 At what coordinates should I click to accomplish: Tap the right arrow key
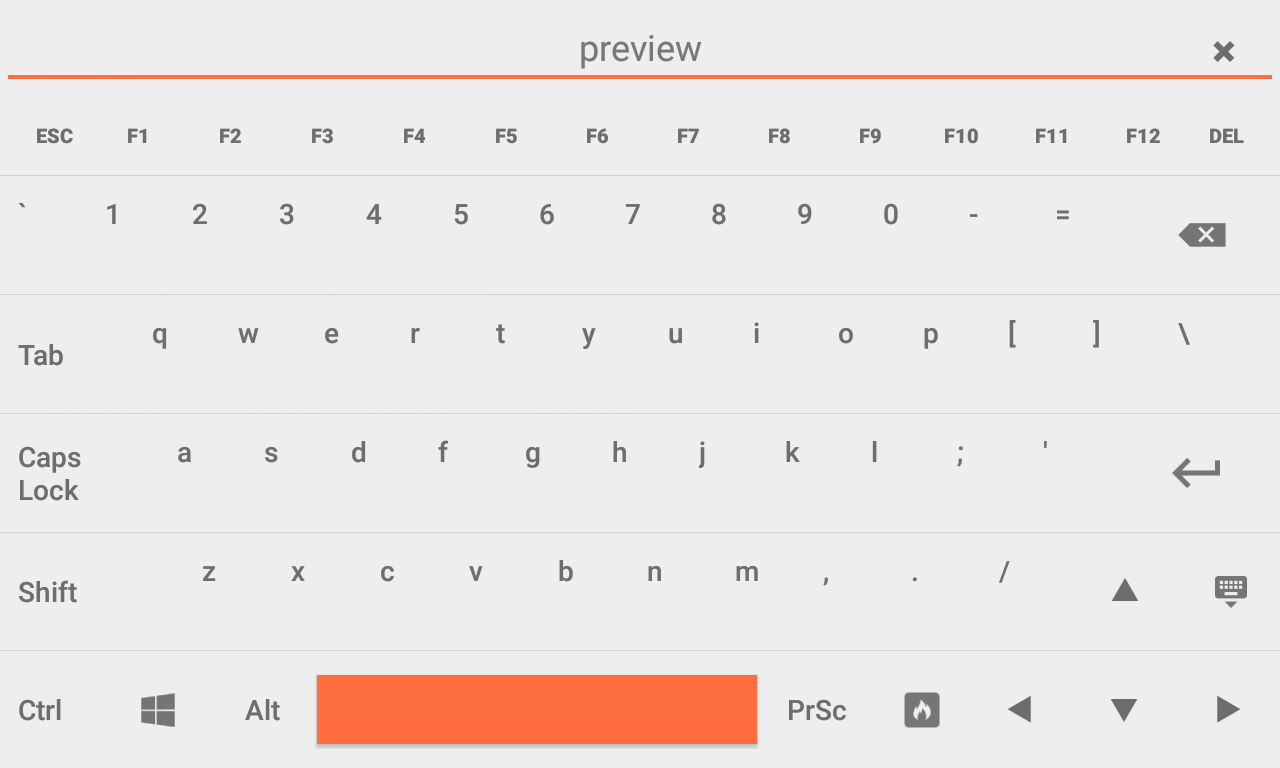click(x=1228, y=710)
